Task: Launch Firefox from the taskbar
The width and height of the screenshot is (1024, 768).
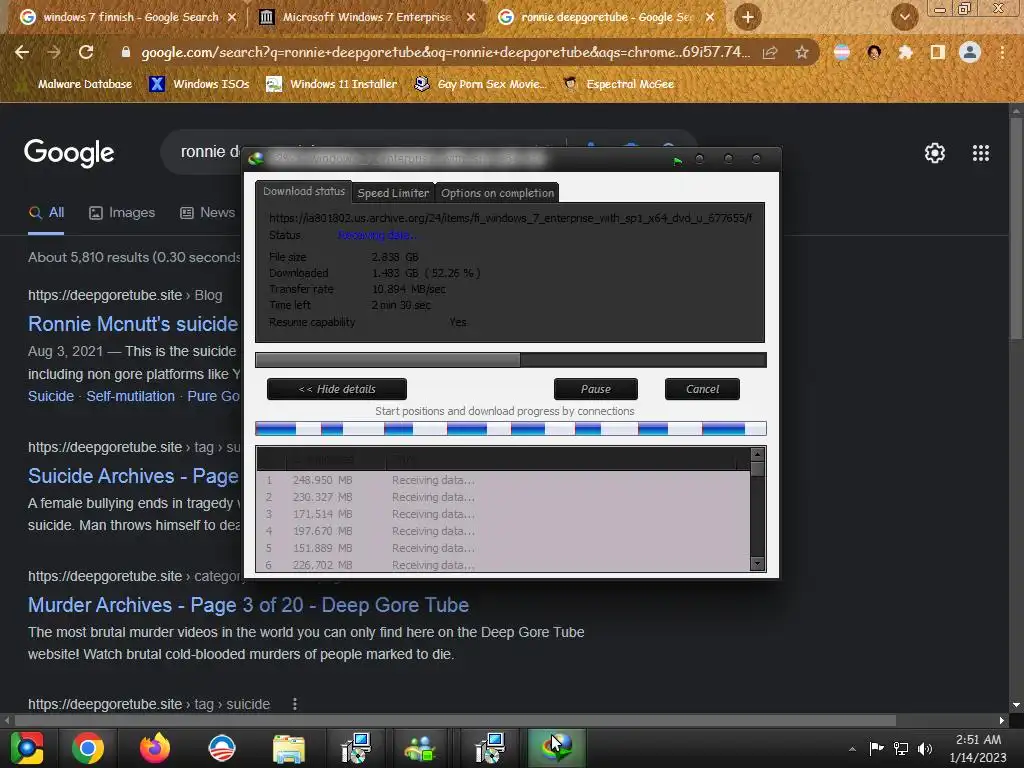Action: (155, 748)
